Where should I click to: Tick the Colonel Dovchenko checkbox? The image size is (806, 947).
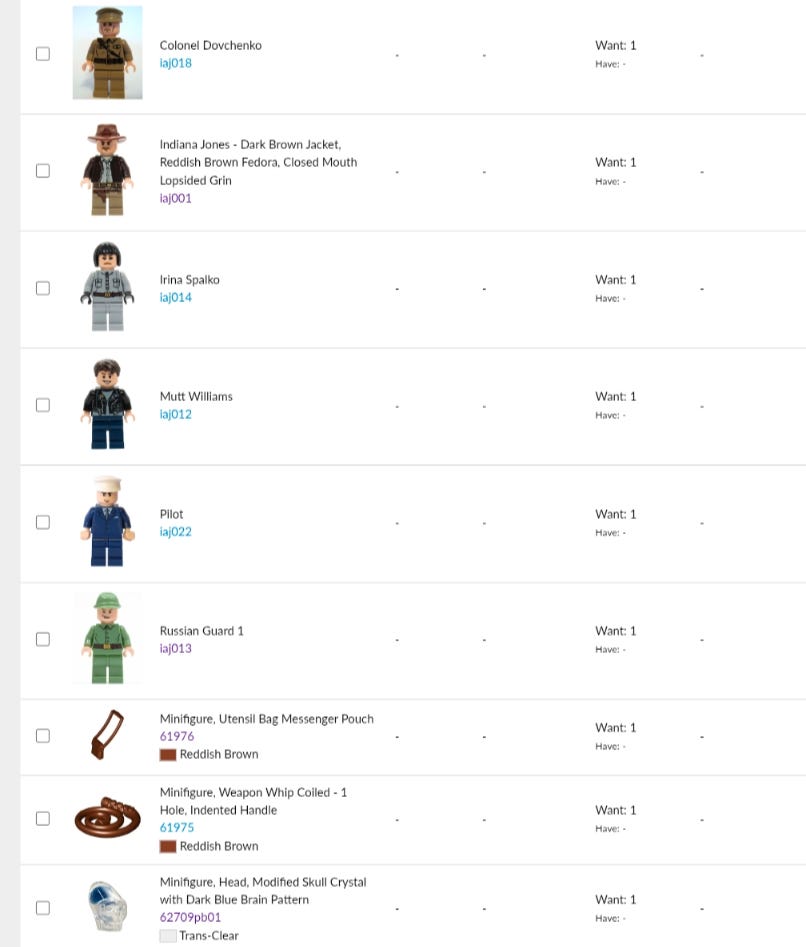43,54
